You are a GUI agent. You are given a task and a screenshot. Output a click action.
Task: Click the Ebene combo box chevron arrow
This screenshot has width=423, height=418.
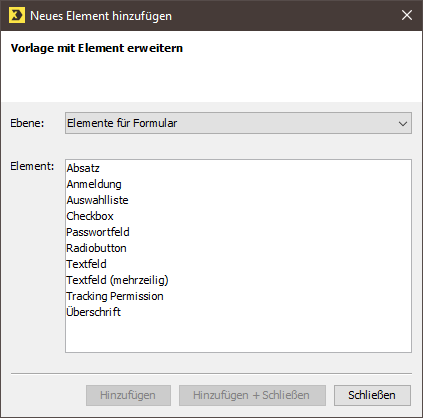coord(403,124)
